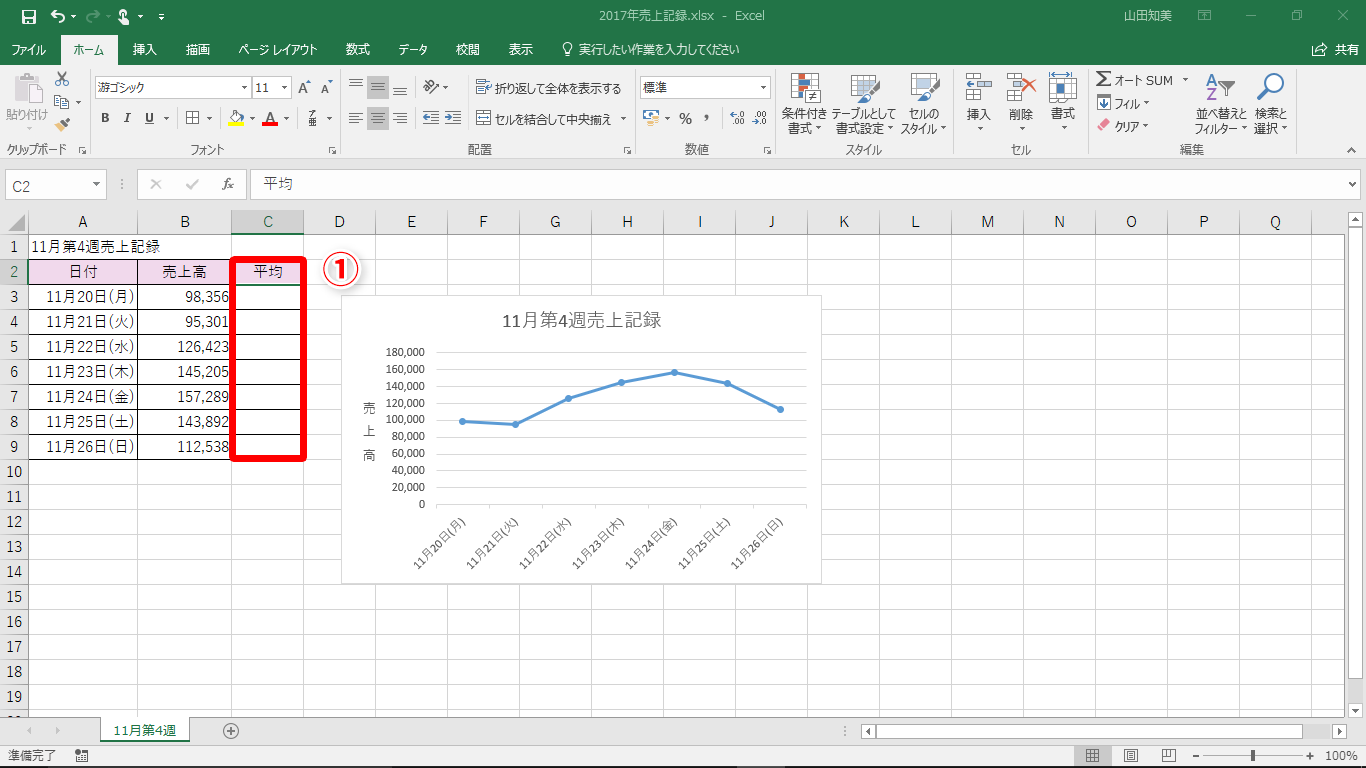Open the font name dropdown (游ゴシック)
Image resolution: width=1366 pixels, height=768 pixels.
point(242,88)
